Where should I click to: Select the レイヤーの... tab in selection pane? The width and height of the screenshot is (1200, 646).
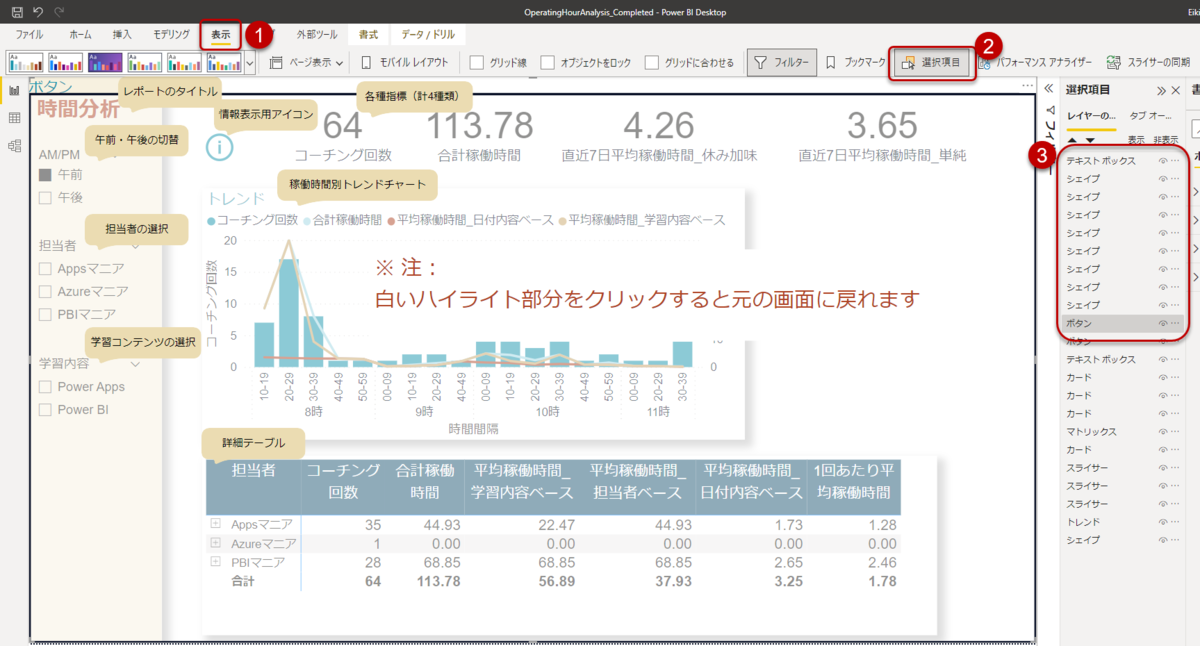tap(1091, 116)
